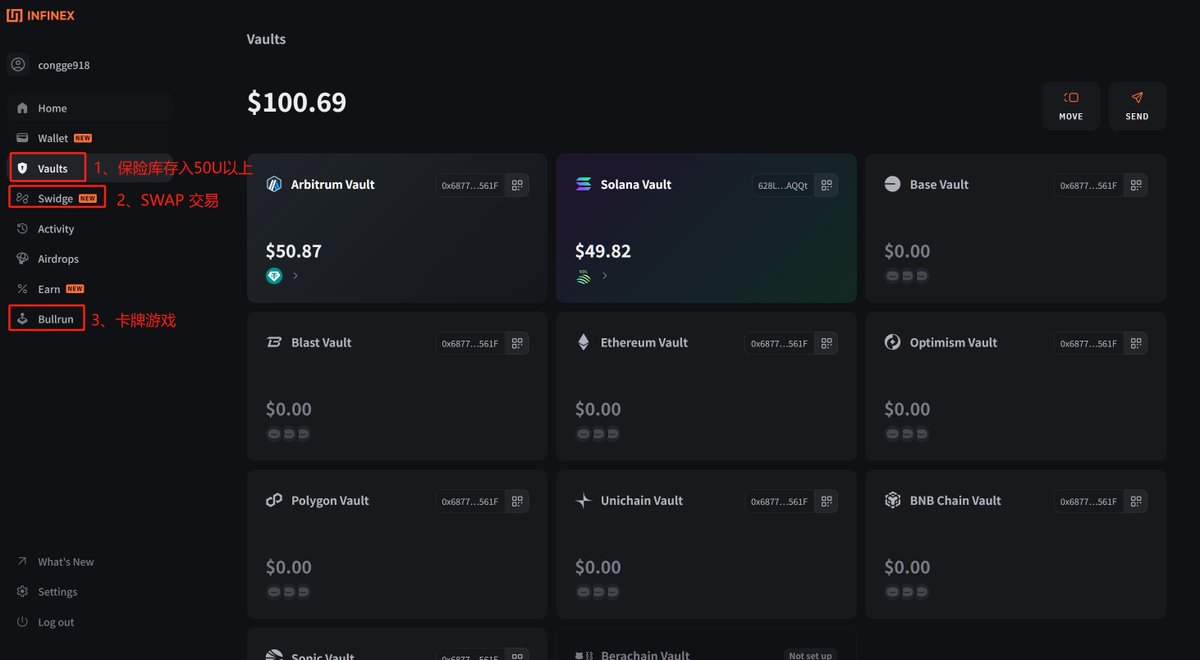Expand Solana Vault token chevron

[604, 276]
